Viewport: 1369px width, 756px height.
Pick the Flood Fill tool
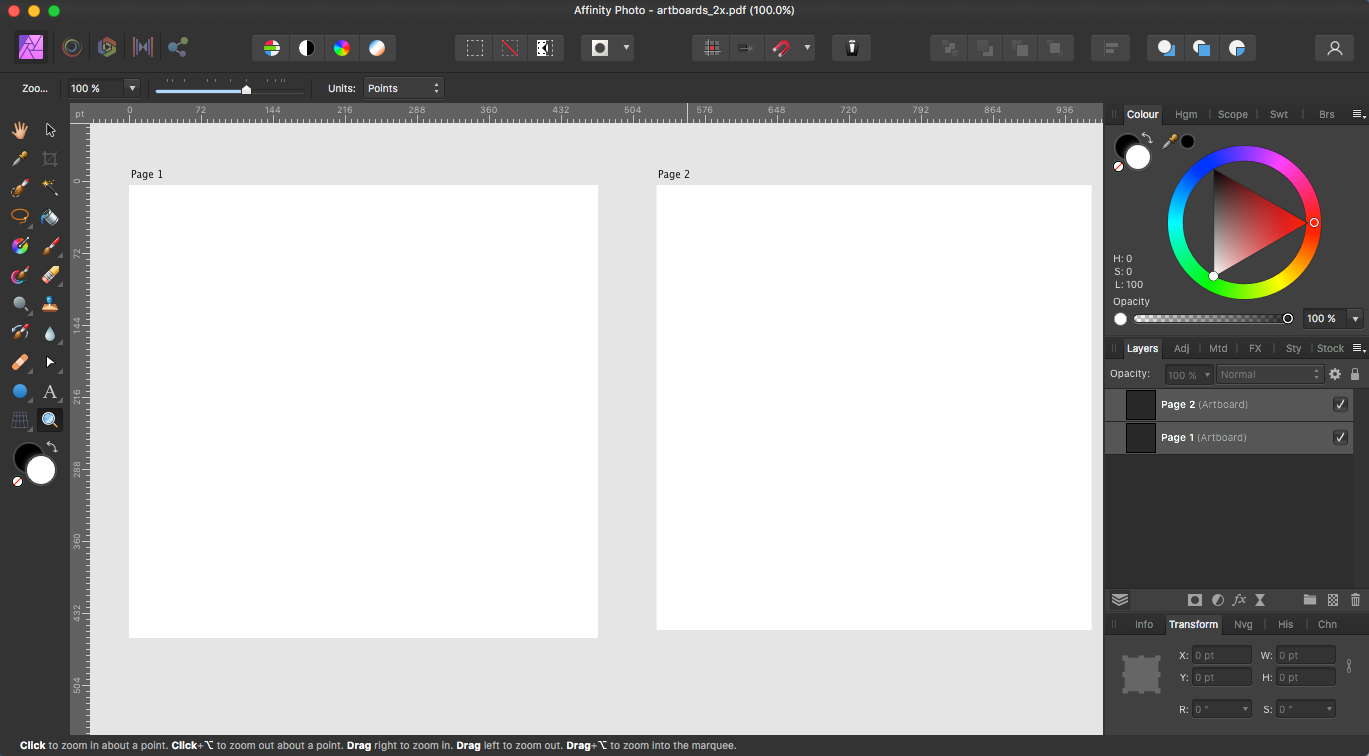pyautogui.click(x=50, y=216)
